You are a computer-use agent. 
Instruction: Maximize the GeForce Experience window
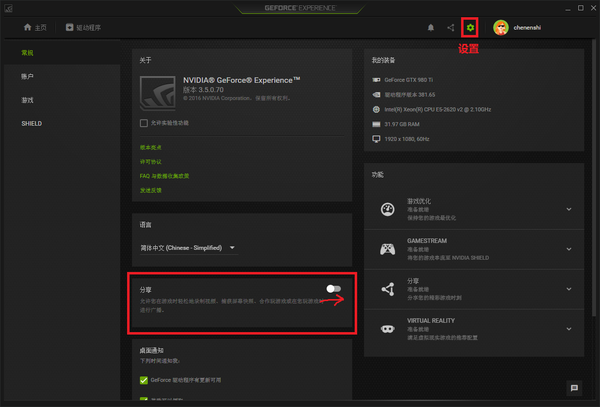(x=580, y=8)
